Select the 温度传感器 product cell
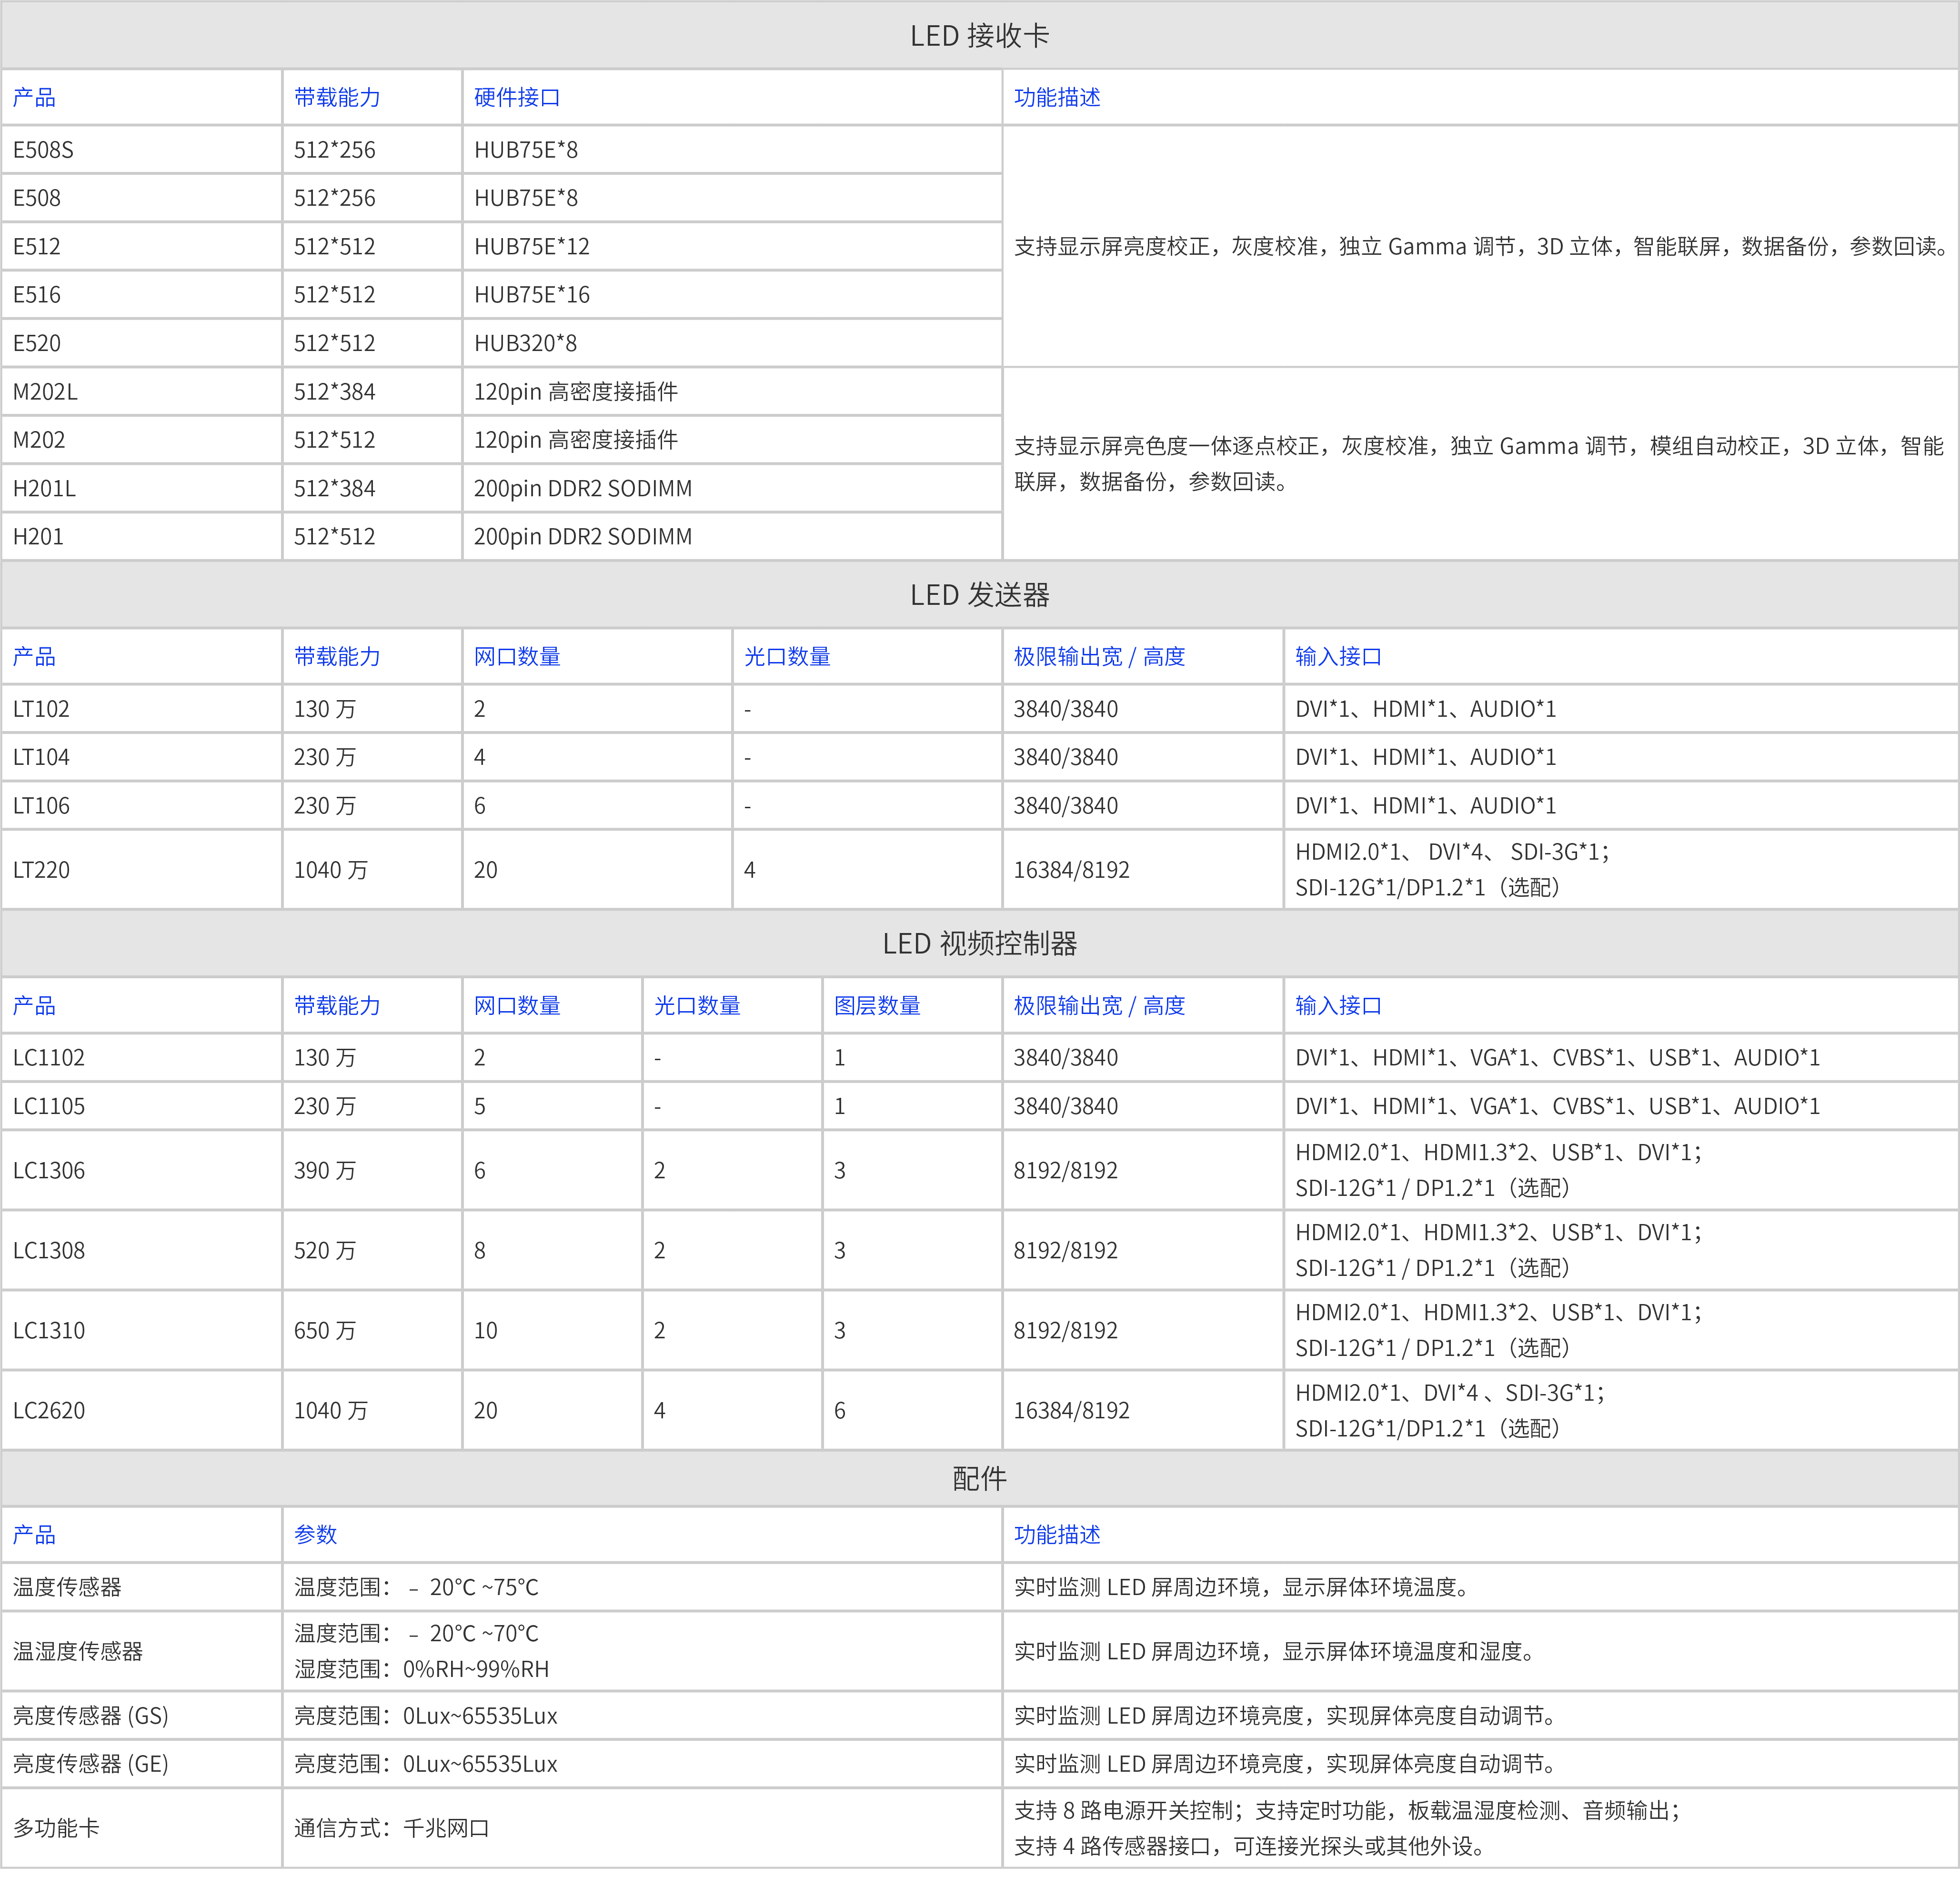 (x=142, y=1587)
